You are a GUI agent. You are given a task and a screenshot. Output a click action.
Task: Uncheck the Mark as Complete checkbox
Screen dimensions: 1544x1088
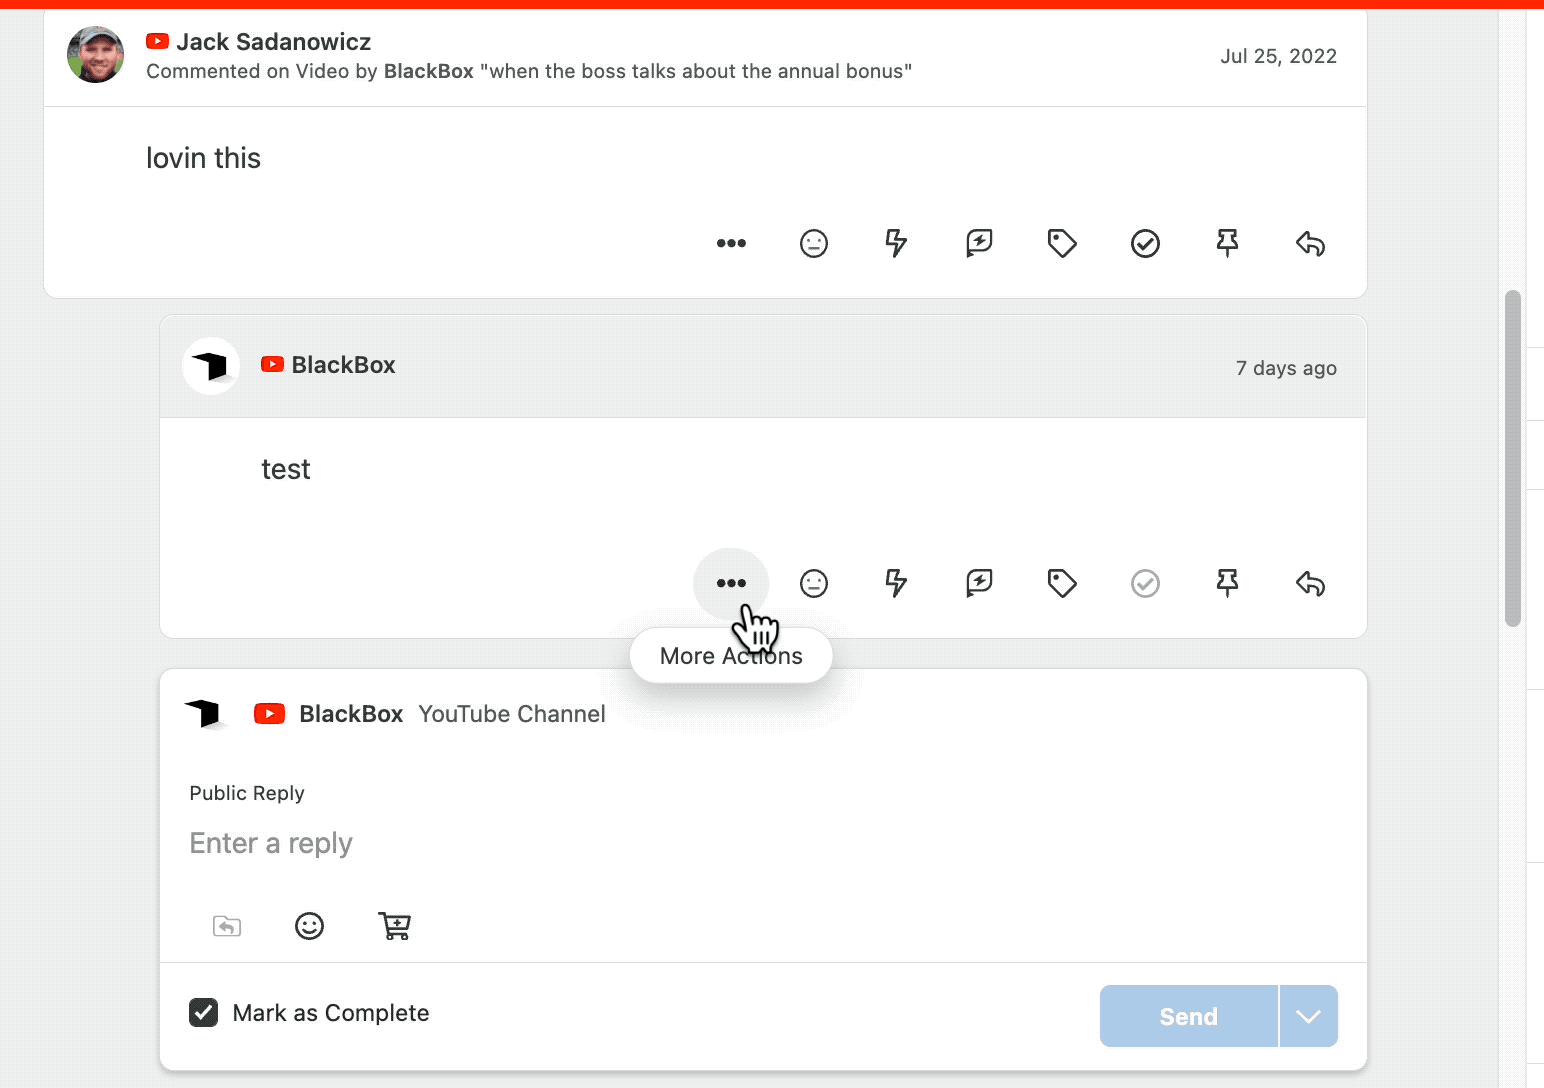204,1013
